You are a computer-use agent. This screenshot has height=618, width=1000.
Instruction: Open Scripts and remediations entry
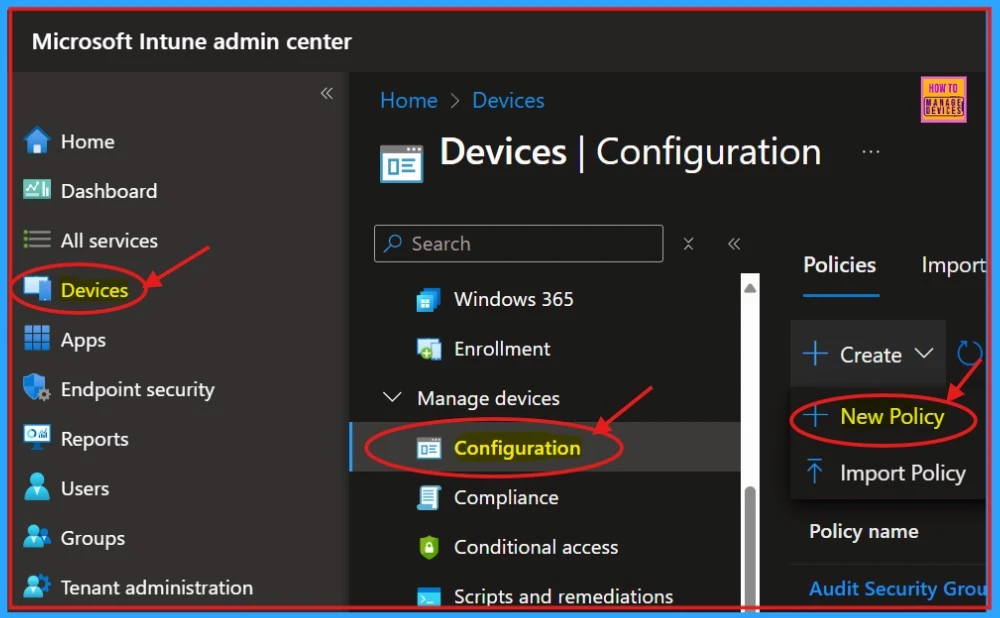563,596
